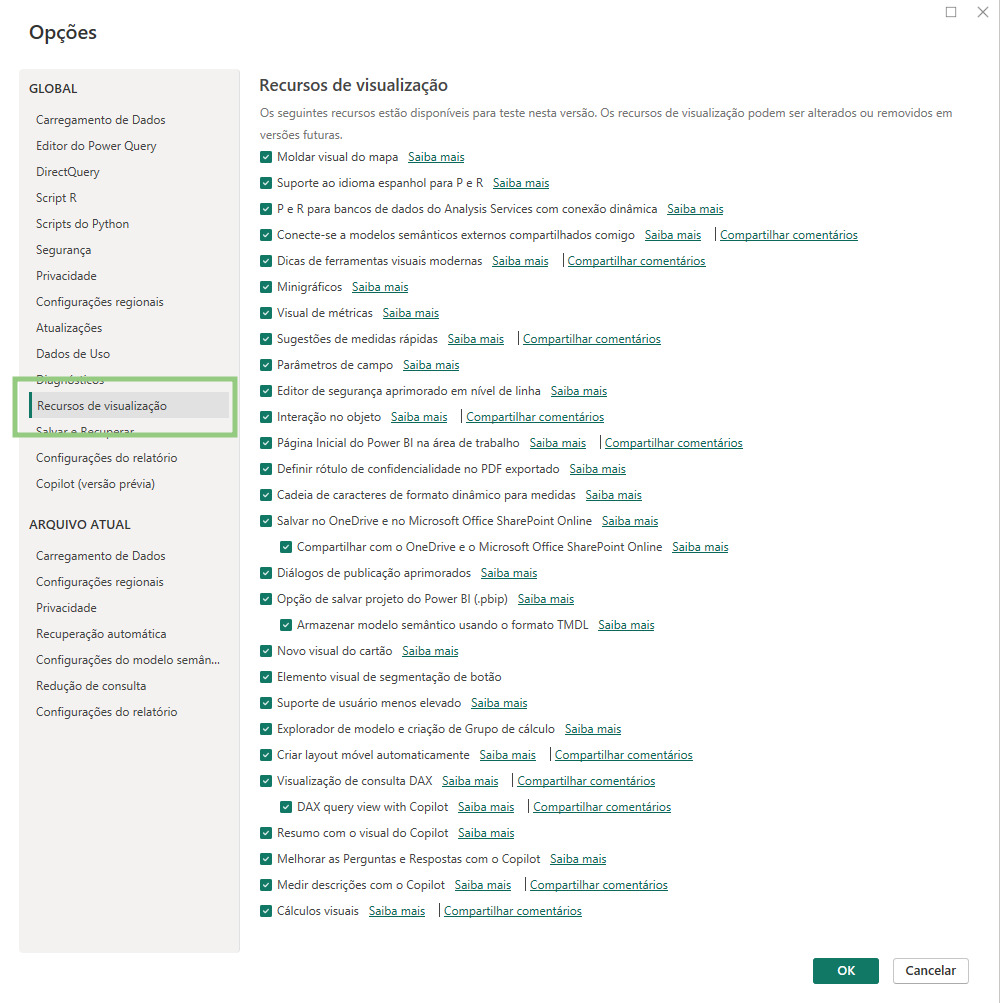The image size is (1000, 1003).
Task: Open Configurações do relatório under ARQUIVO ATUAL
Action: 106,712
